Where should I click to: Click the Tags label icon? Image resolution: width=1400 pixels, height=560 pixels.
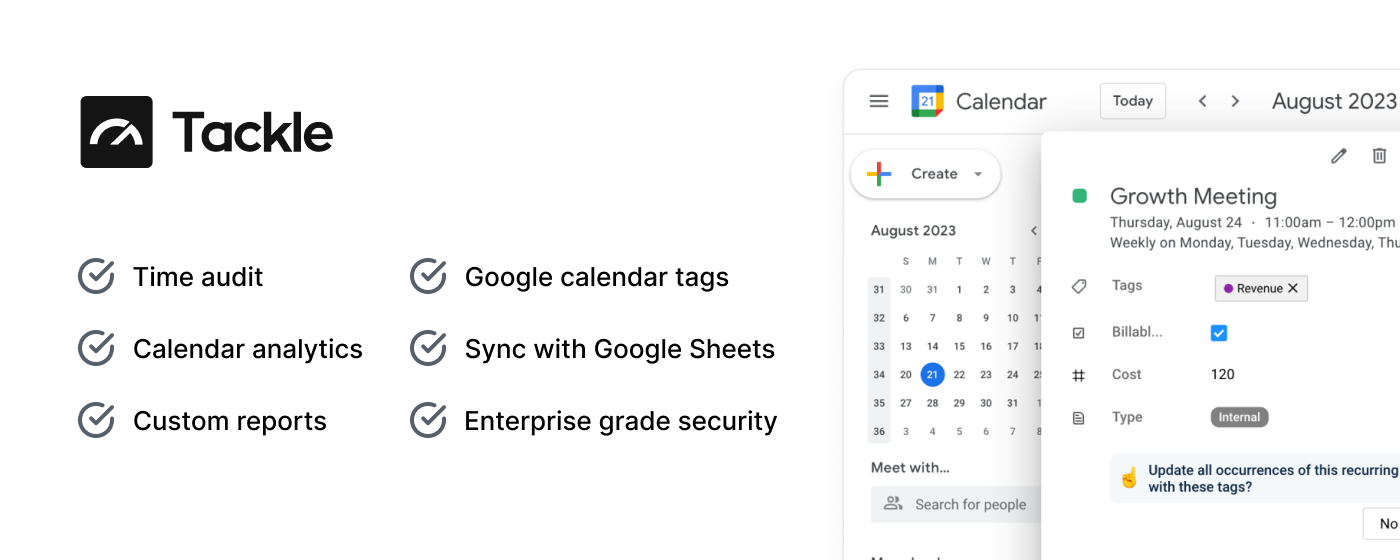pyautogui.click(x=1079, y=287)
